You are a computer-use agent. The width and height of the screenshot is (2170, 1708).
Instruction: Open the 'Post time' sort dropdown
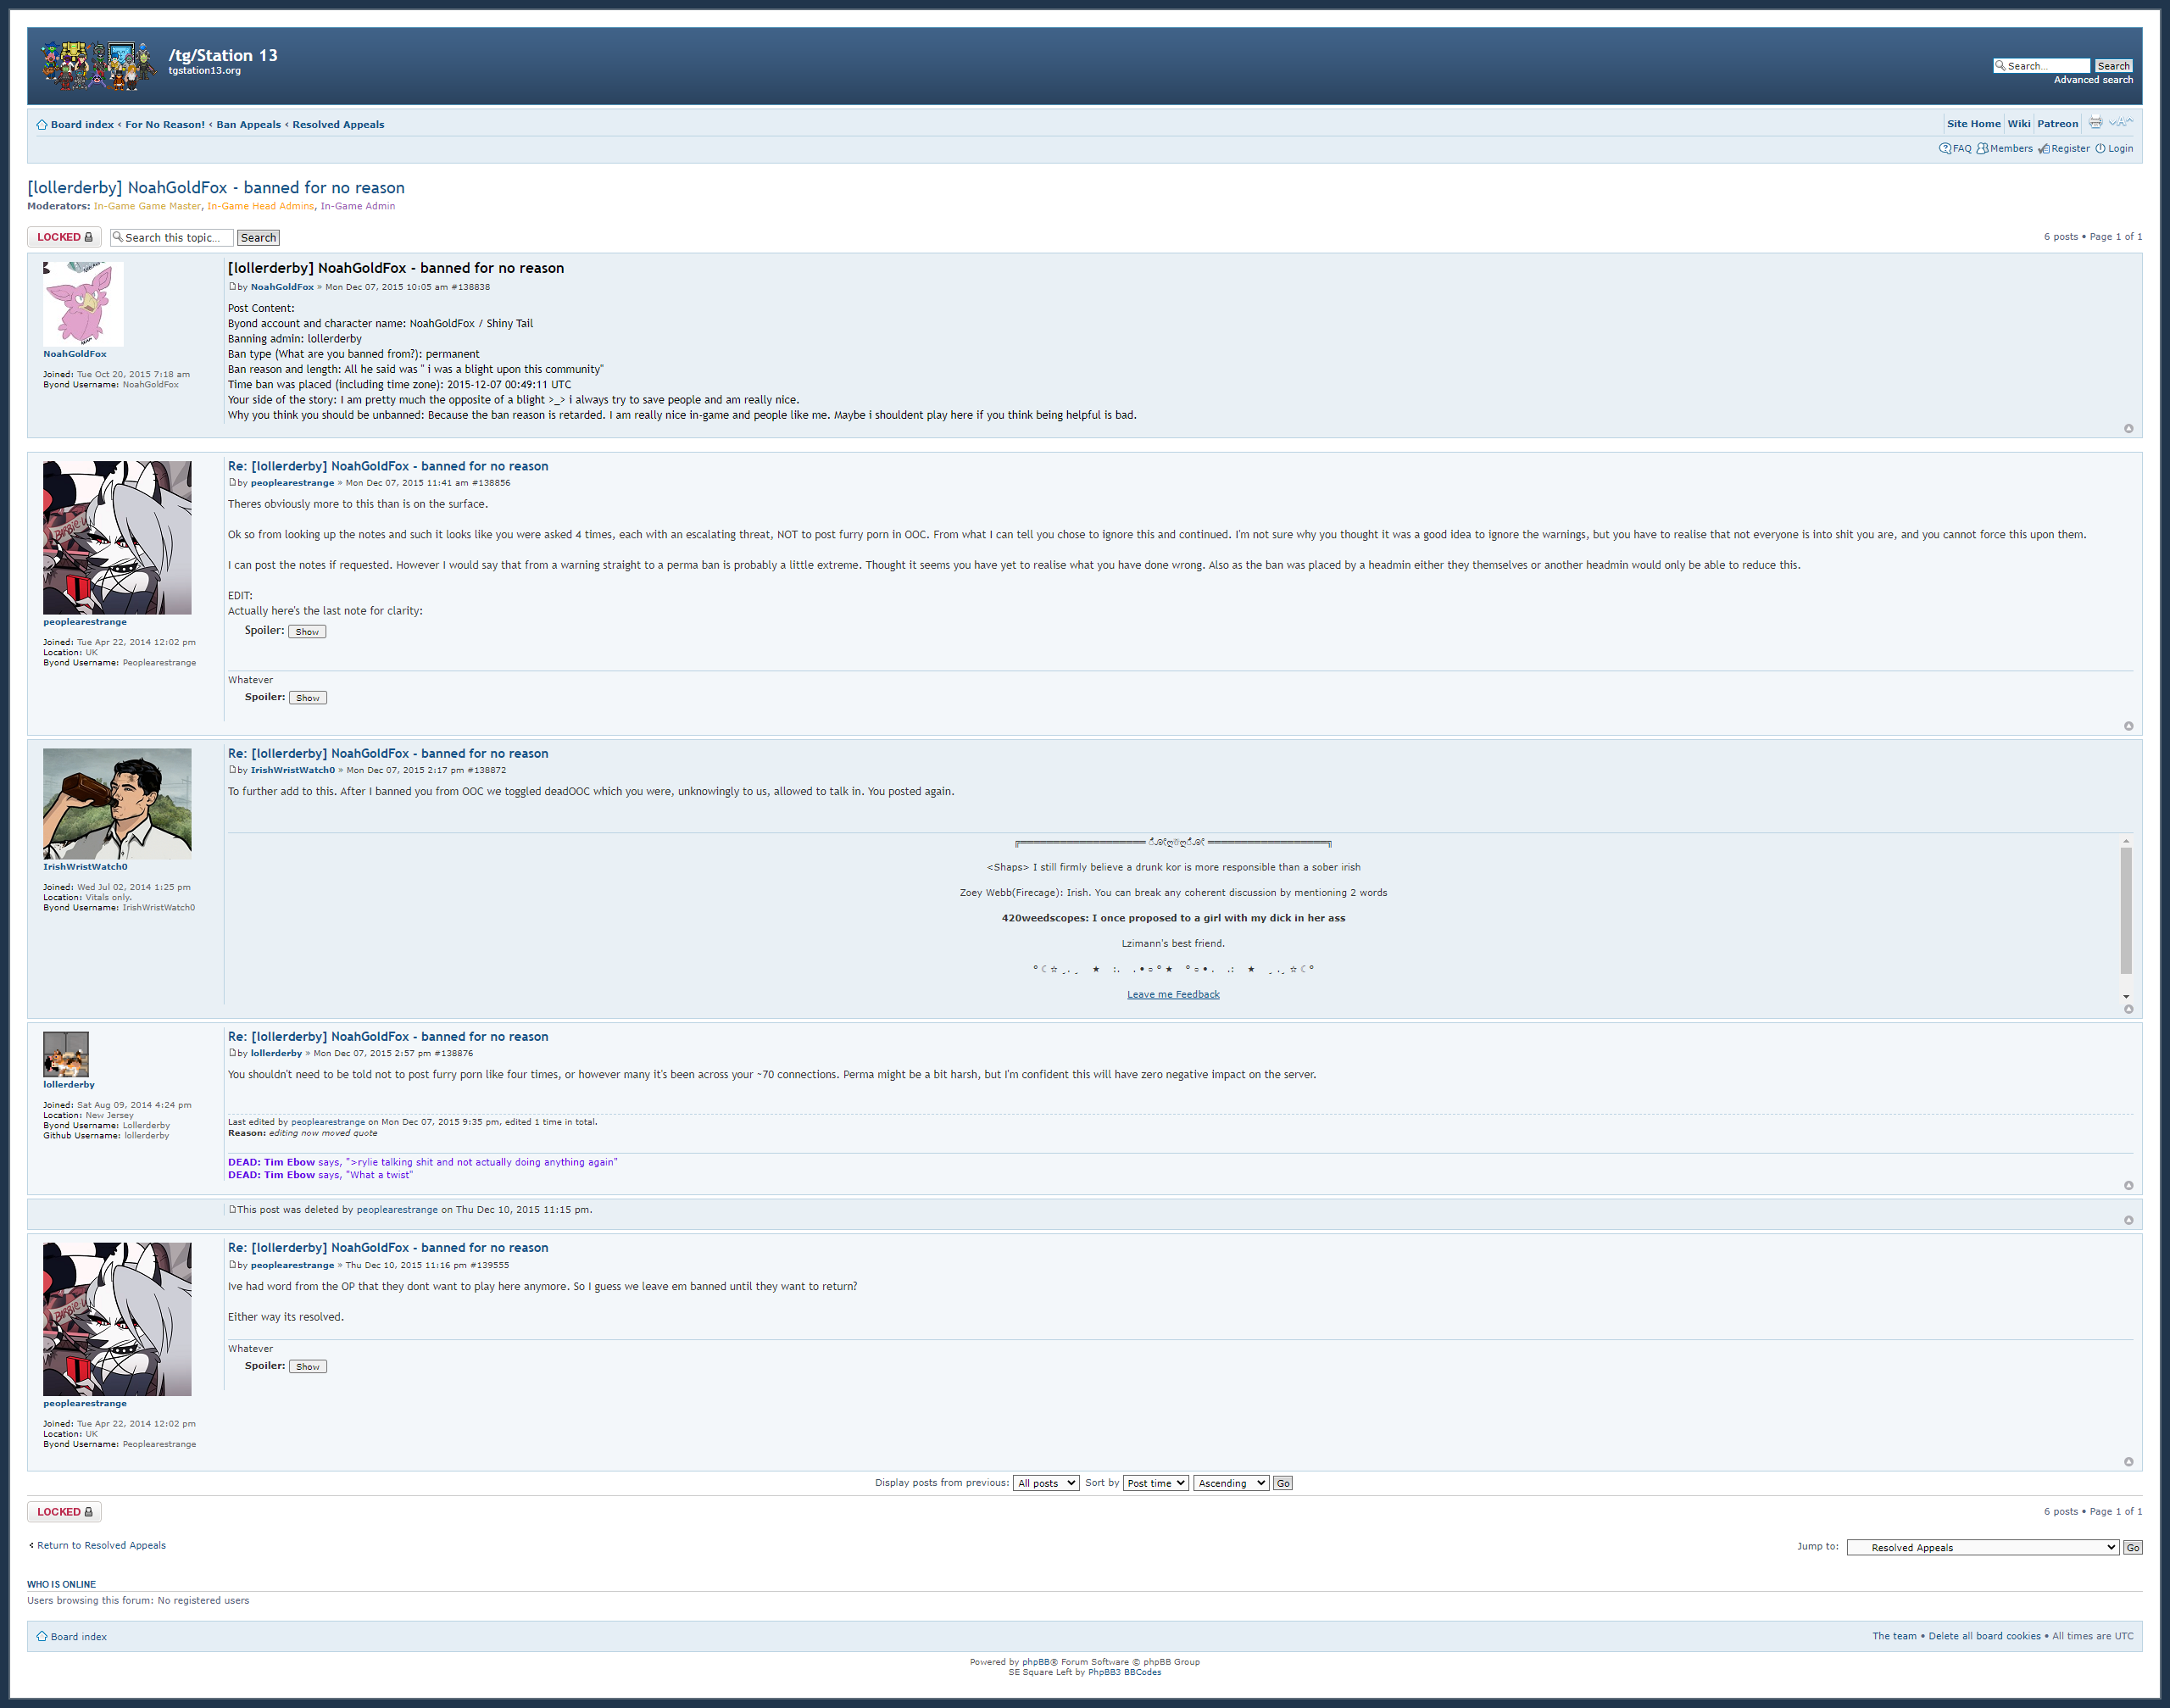1156,1483
